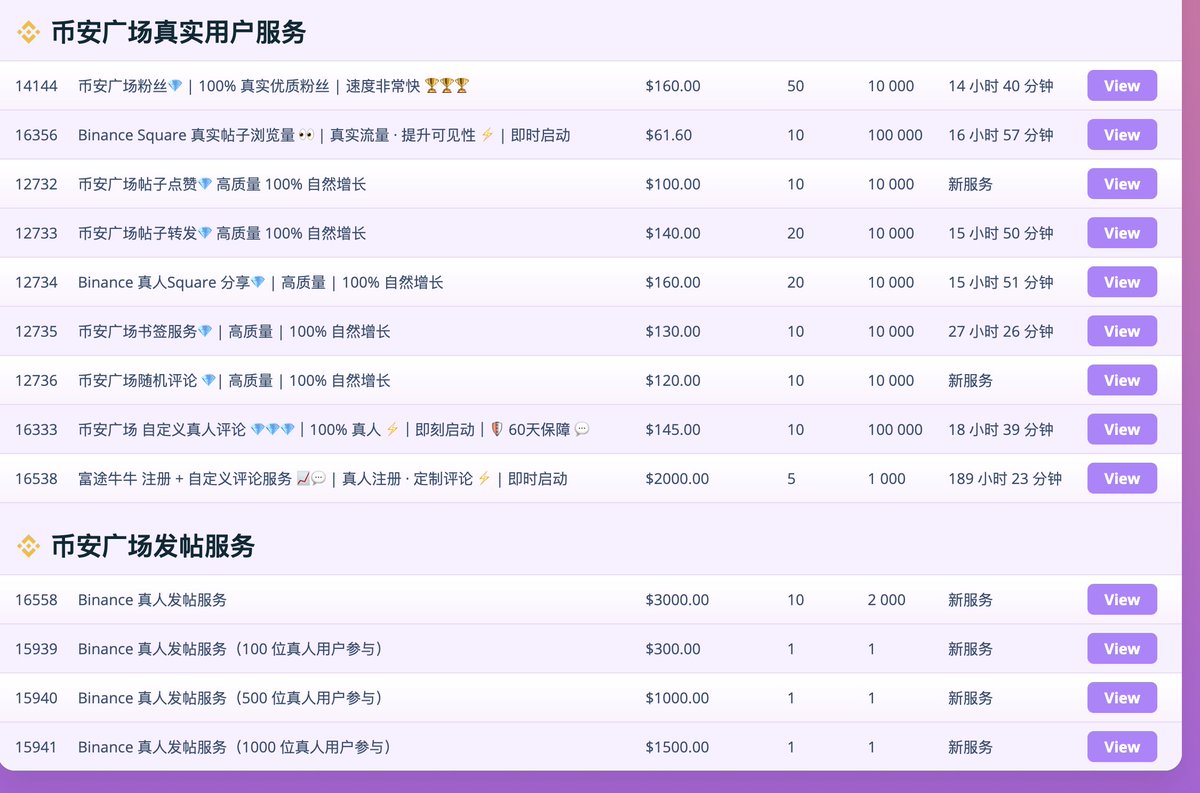
Task: Click maximum value 1 000 in row 16538
Action: (x=887, y=478)
